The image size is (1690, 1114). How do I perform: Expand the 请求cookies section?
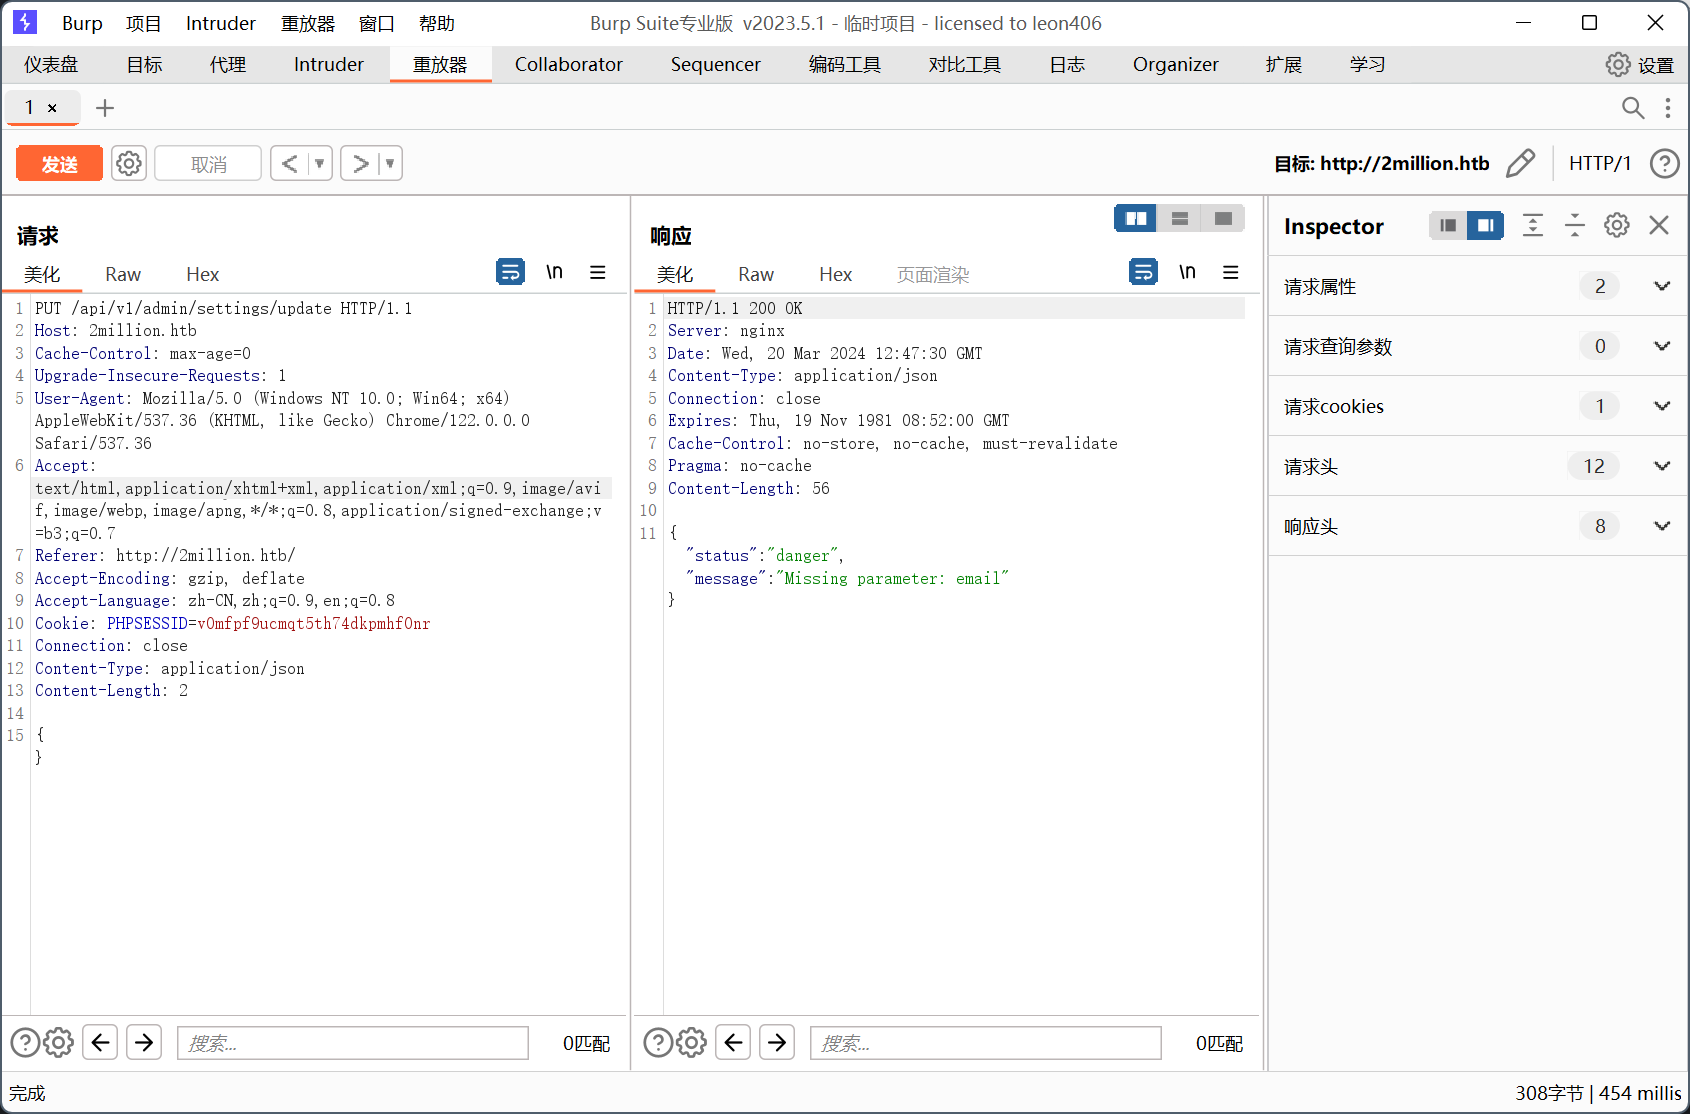(x=1661, y=406)
